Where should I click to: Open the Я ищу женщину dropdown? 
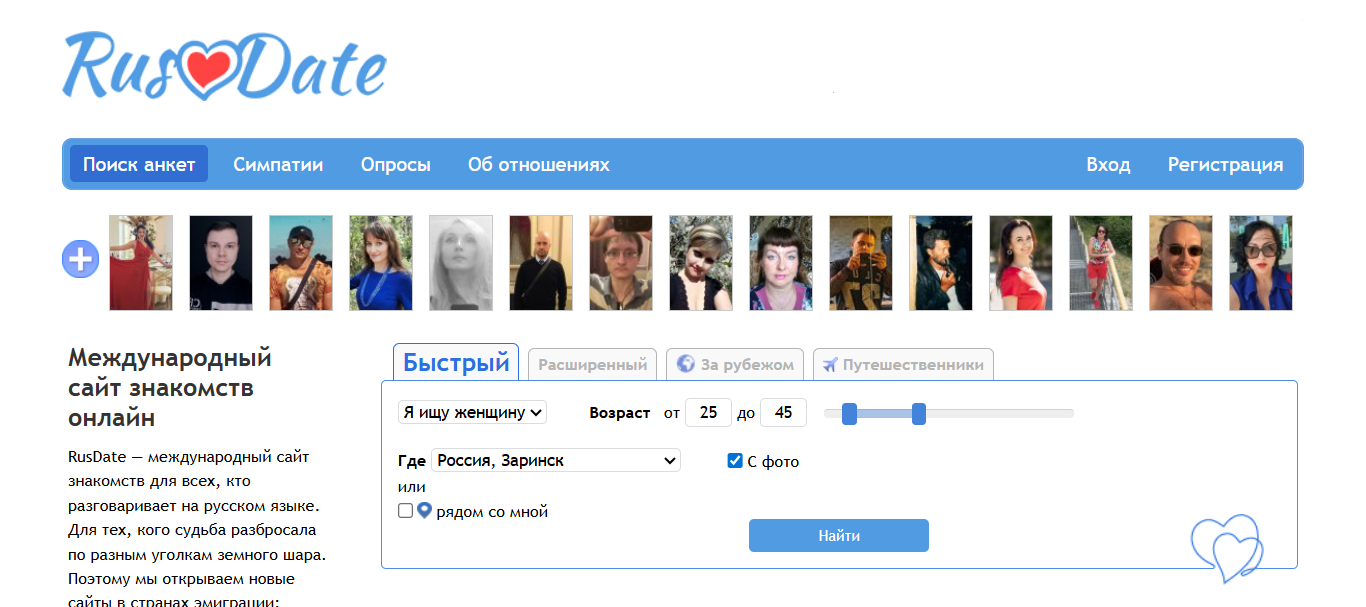(x=472, y=412)
